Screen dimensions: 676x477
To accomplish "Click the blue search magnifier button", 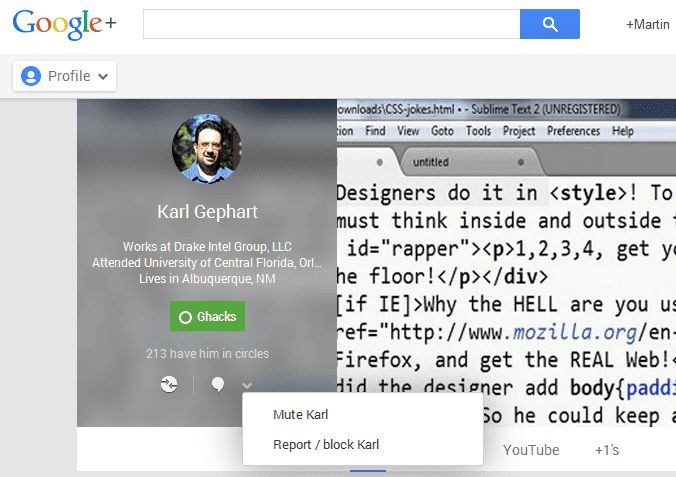I will coord(550,24).
